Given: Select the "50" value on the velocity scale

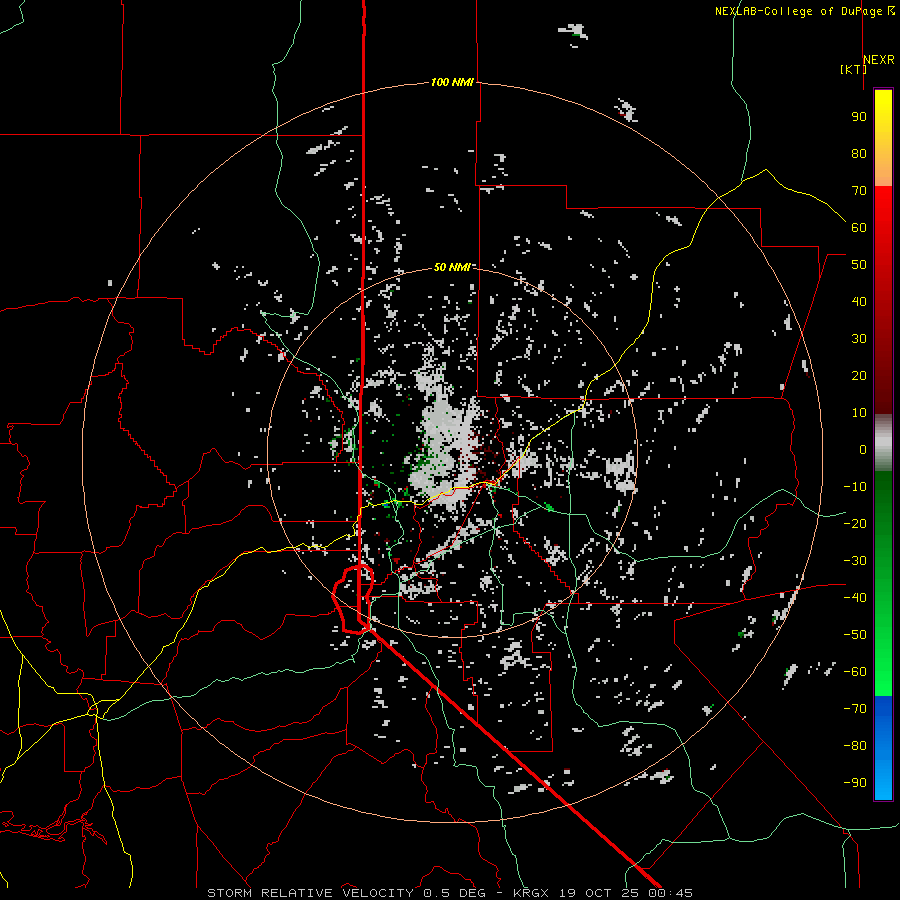Looking at the screenshot, I should (x=859, y=265).
